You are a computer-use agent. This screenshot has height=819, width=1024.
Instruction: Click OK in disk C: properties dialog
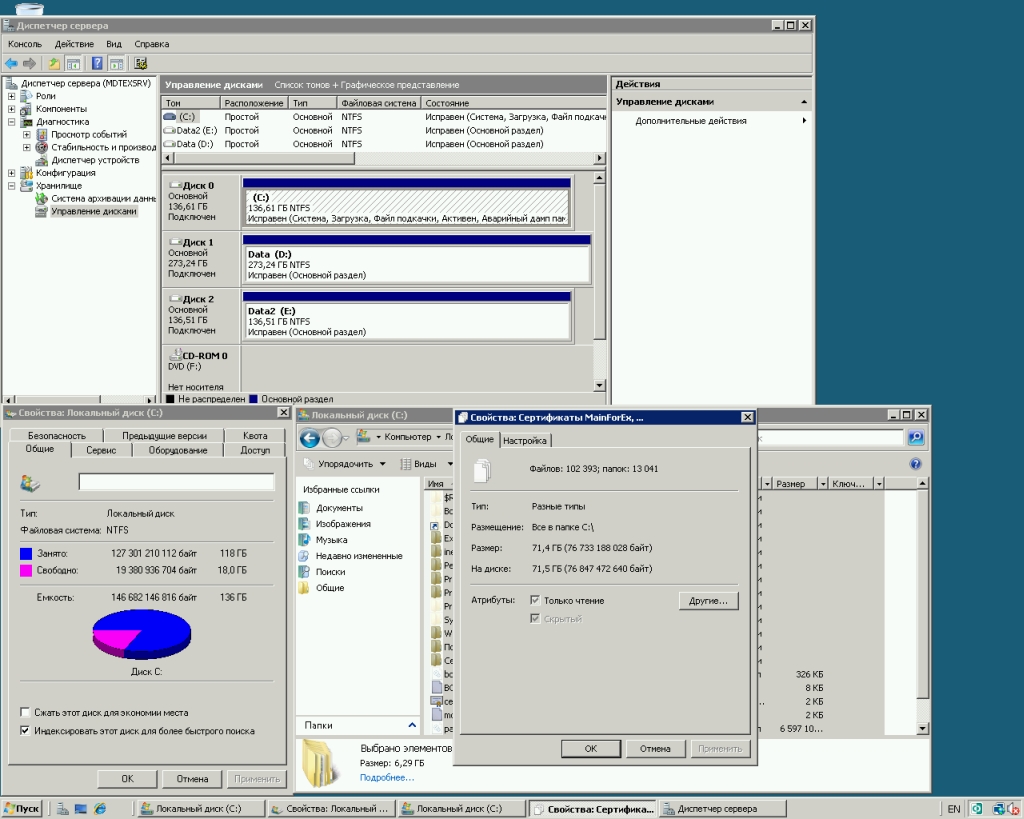127,779
